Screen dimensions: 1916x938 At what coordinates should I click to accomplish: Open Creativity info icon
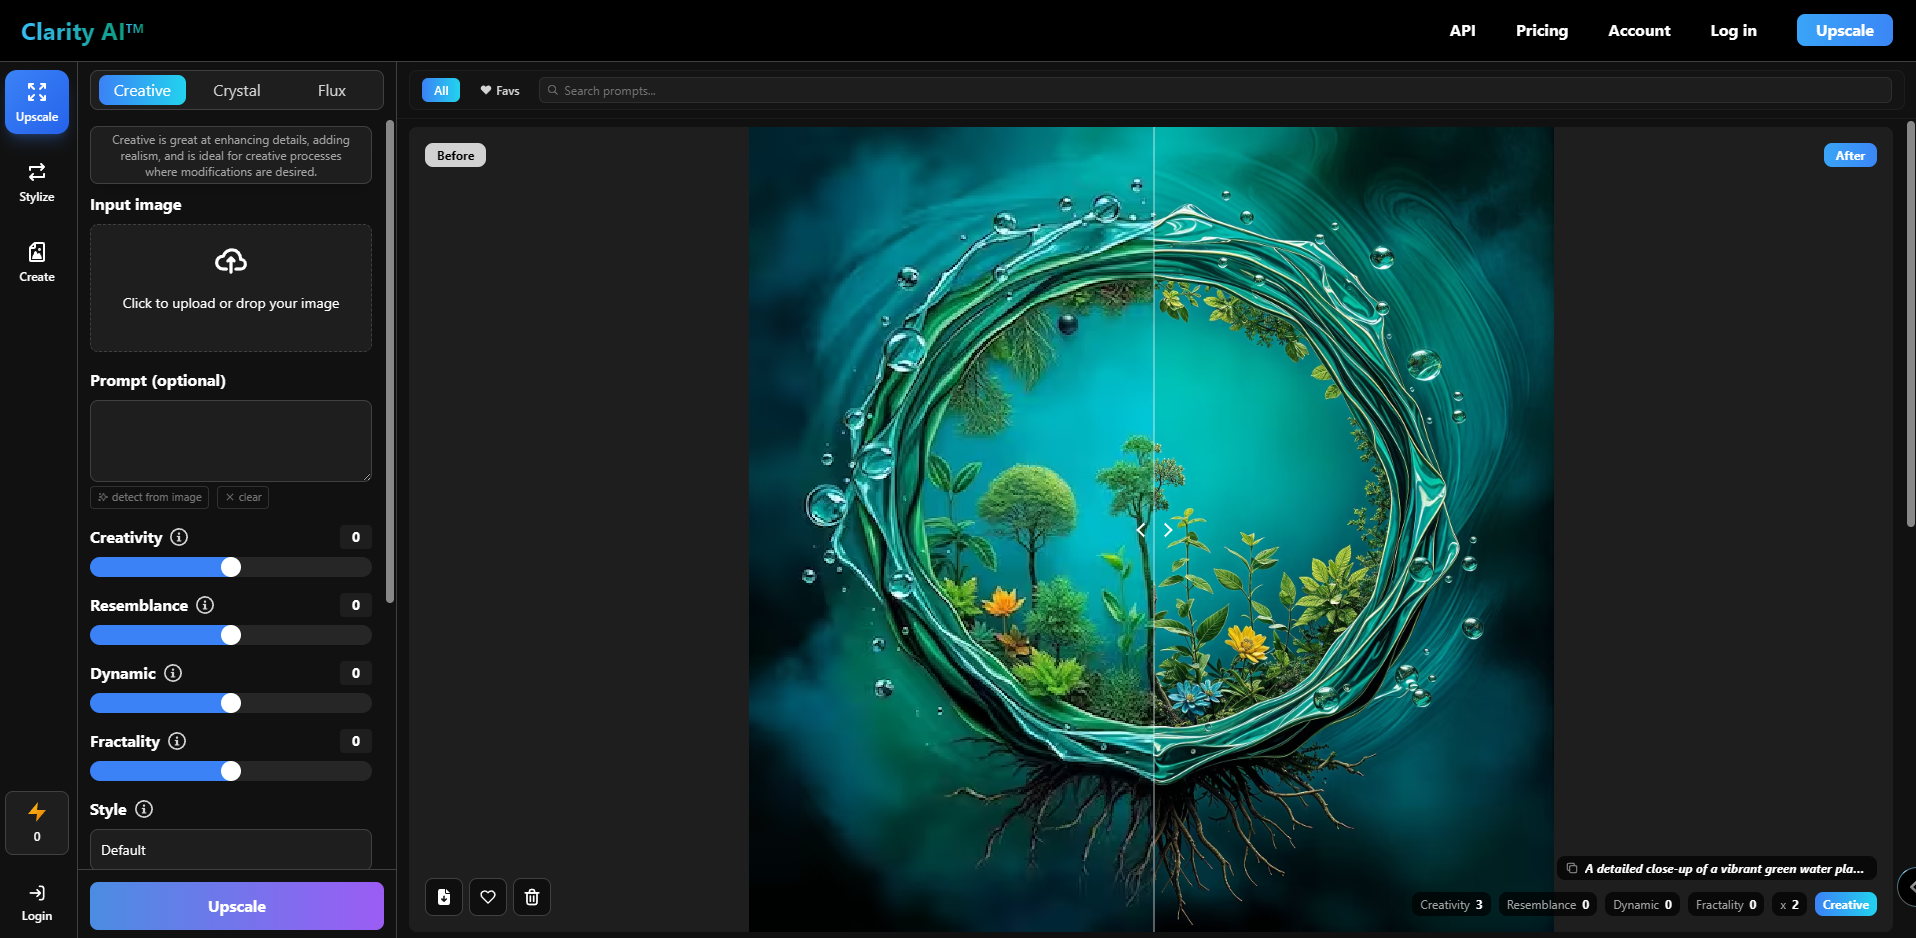(x=179, y=537)
